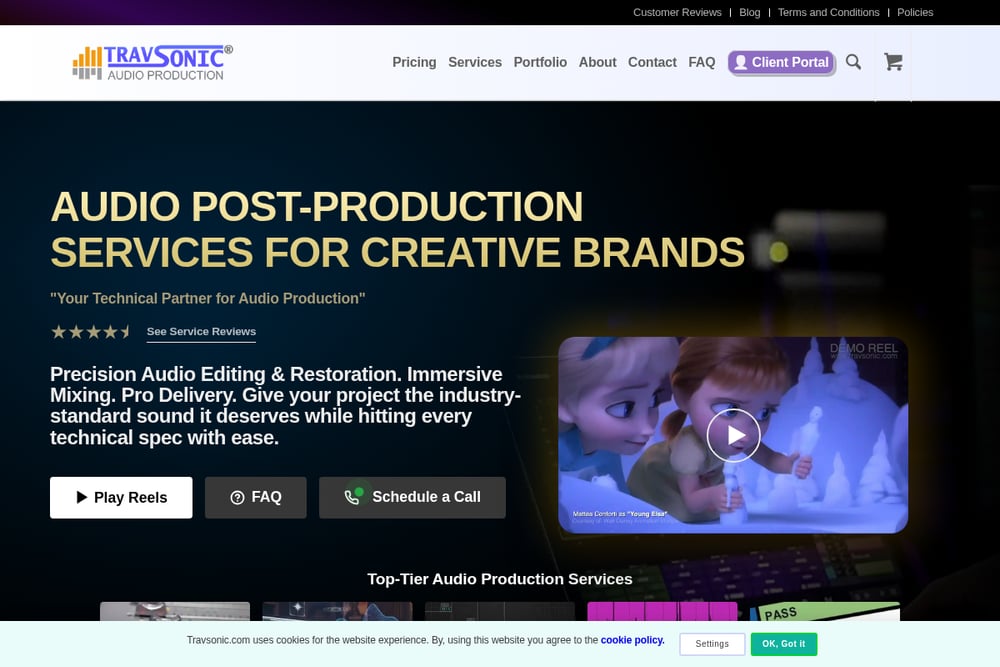The image size is (1000, 667).
Task: Play the demo reel video
Action: tap(733, 435)
